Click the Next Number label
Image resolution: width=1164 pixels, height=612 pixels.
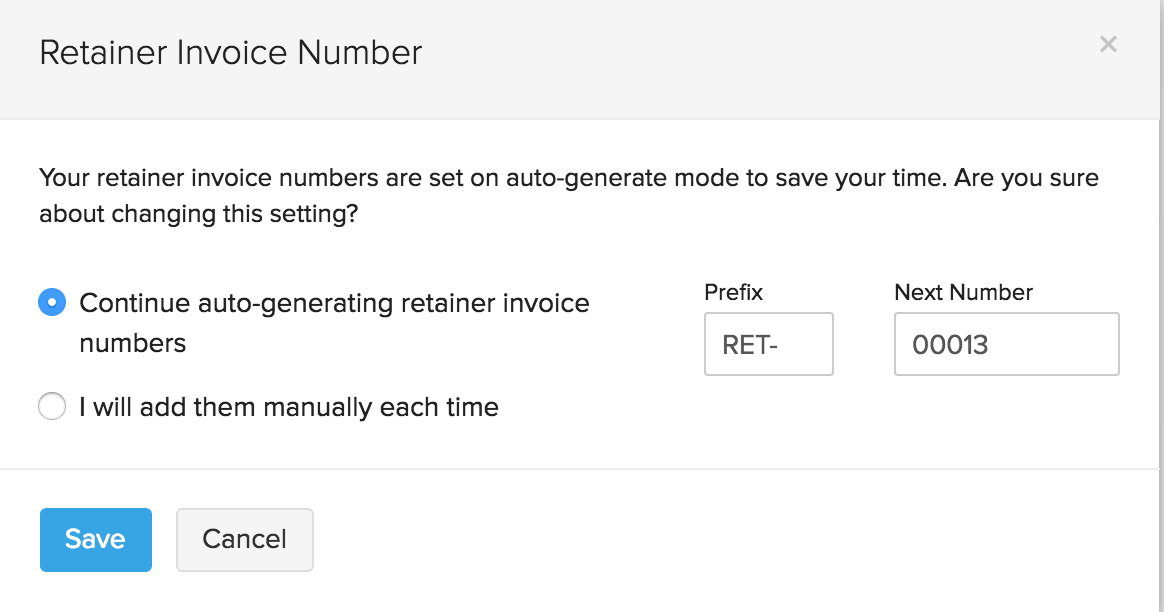click(x=963, y=292)
